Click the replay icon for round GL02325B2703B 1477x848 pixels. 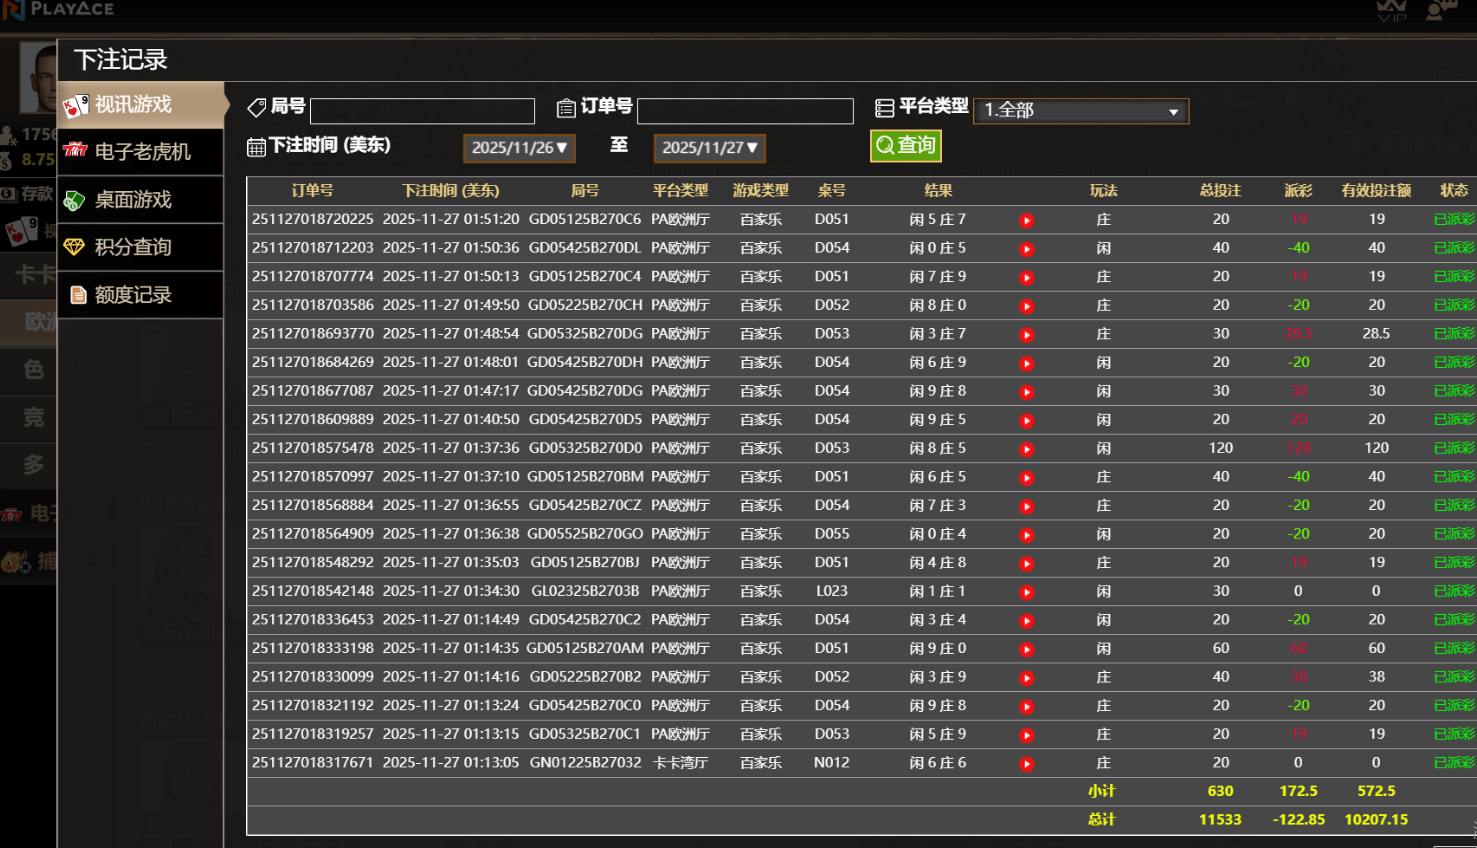(x=1026, y=592)
